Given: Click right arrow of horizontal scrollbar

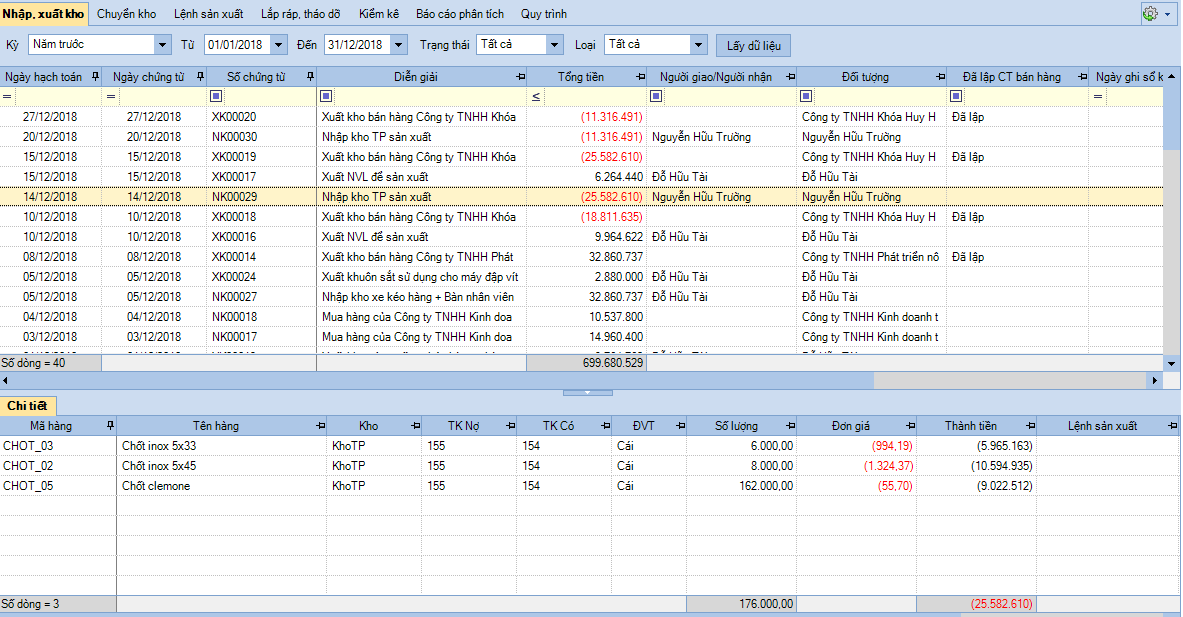Looking at the screenshot, I should point(1155,380).
